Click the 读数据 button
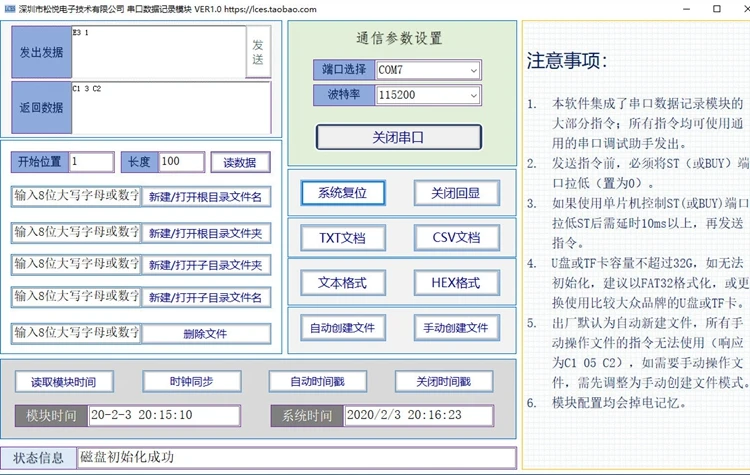The image size is (750, 475). coord(240,162)
